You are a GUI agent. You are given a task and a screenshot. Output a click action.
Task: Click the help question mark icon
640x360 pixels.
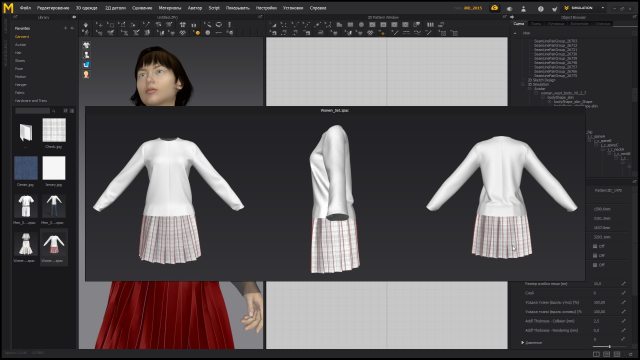coord(540,8)
